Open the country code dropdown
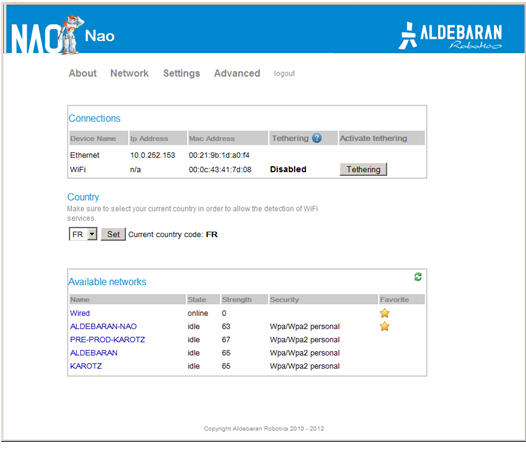526x452 pixels. [83, 234]
